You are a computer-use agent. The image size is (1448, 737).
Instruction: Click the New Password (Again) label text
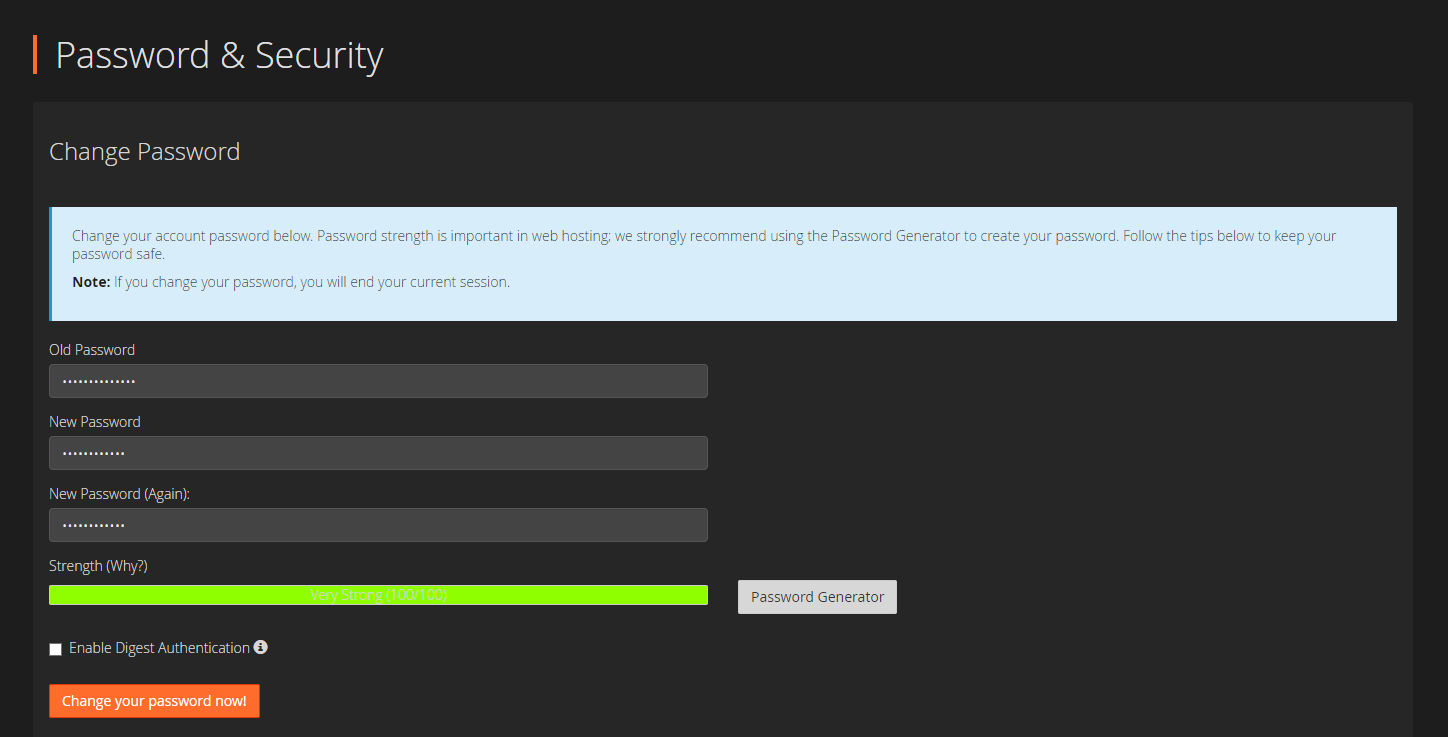pyautogui.click(x=118, y=493)
